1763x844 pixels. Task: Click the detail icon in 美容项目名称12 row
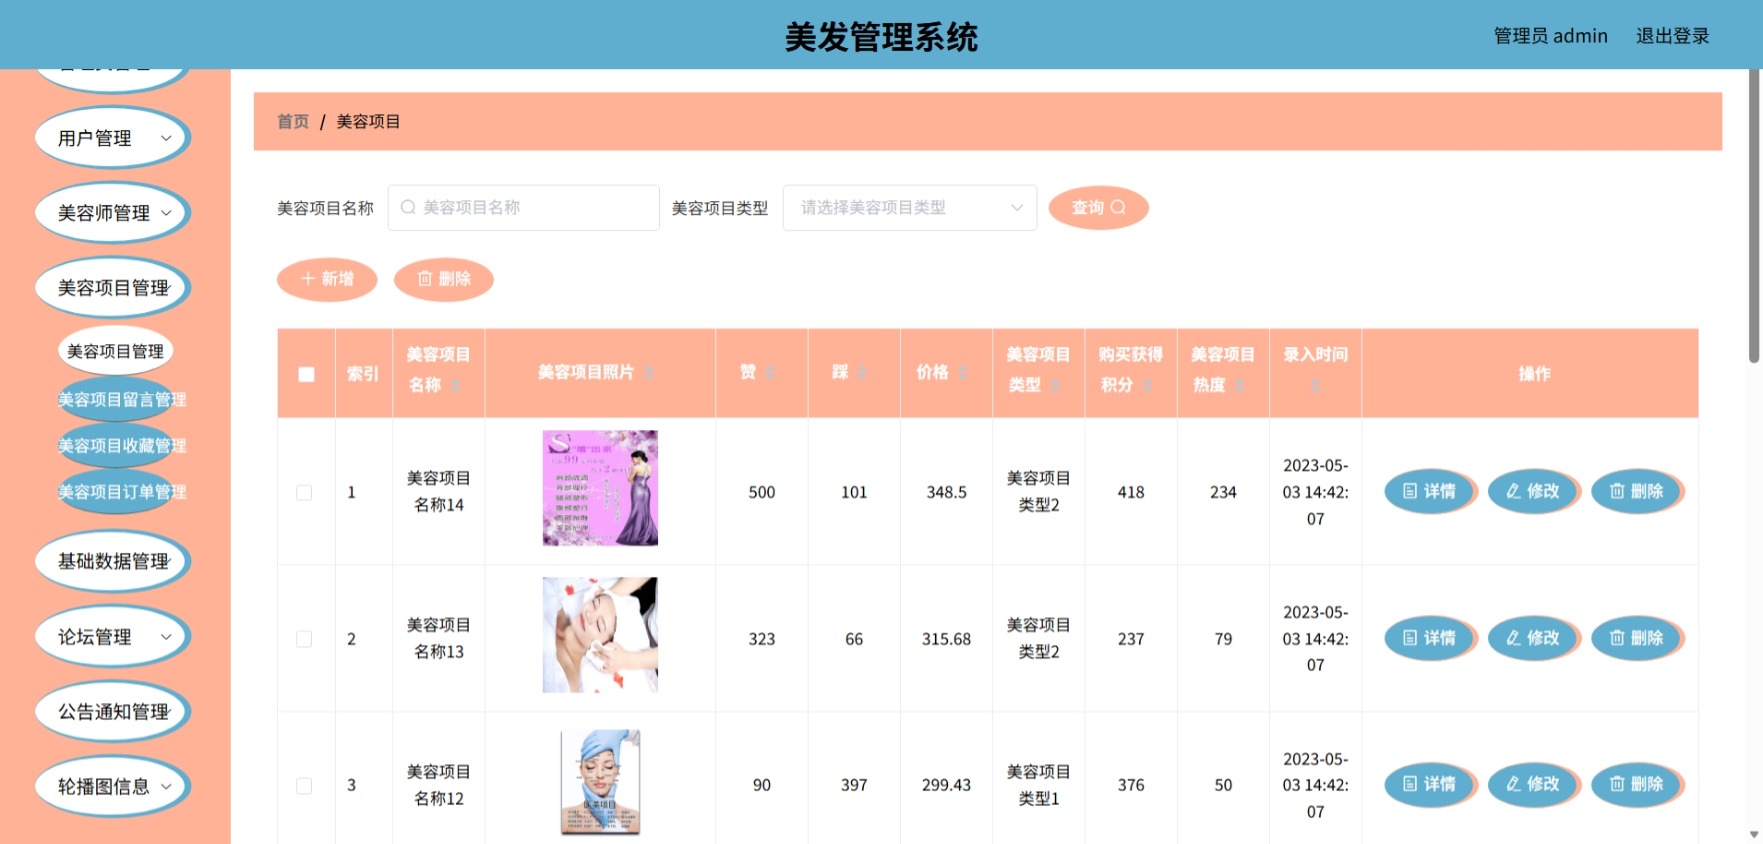[1410, 784]
